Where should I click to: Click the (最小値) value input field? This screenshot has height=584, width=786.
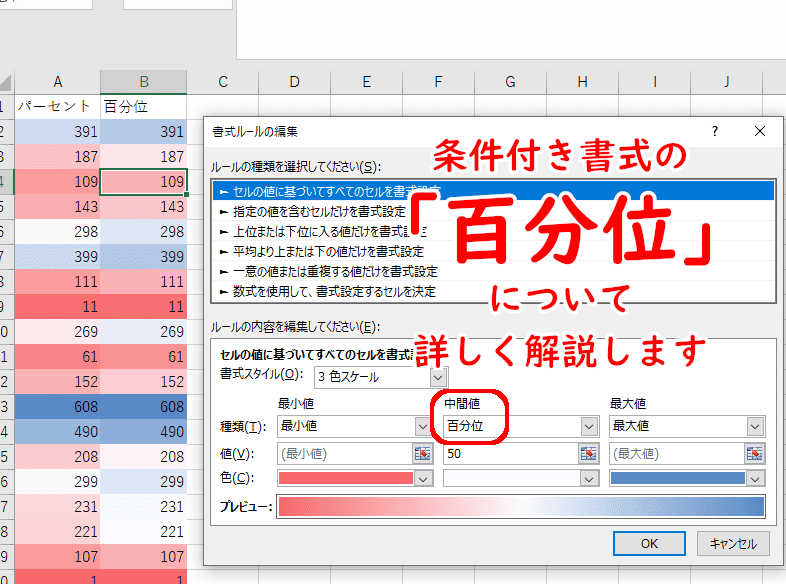[345, 454]
